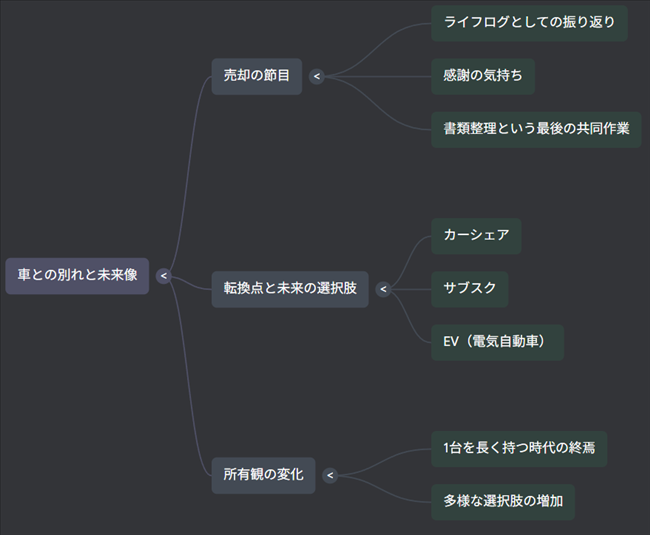The height and width of the screenshot is (535, 650).
Task: Select the 所有観の変化 node
Action: click(x=263, y=475)
